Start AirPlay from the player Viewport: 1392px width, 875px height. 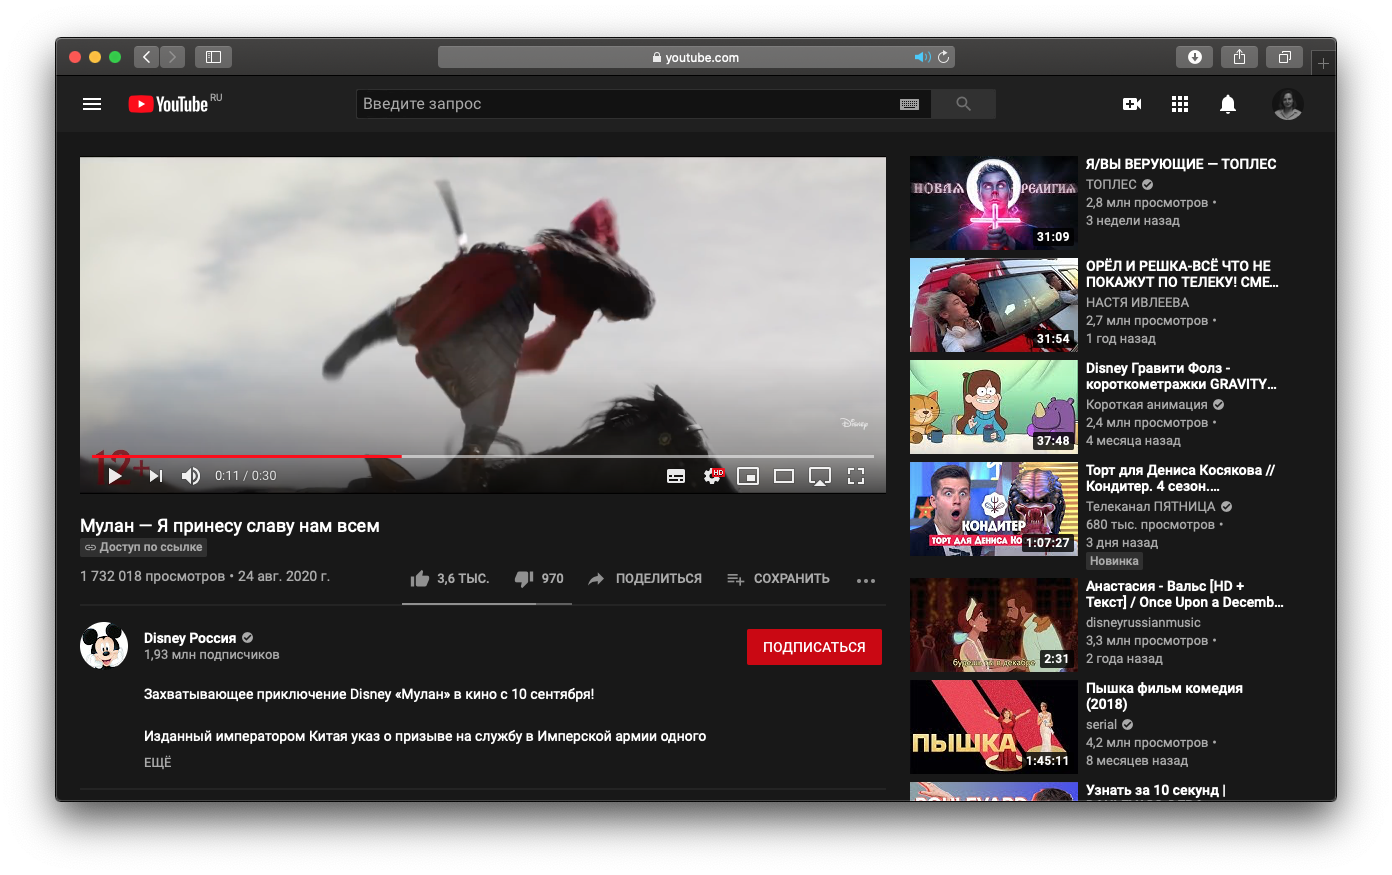820,476
